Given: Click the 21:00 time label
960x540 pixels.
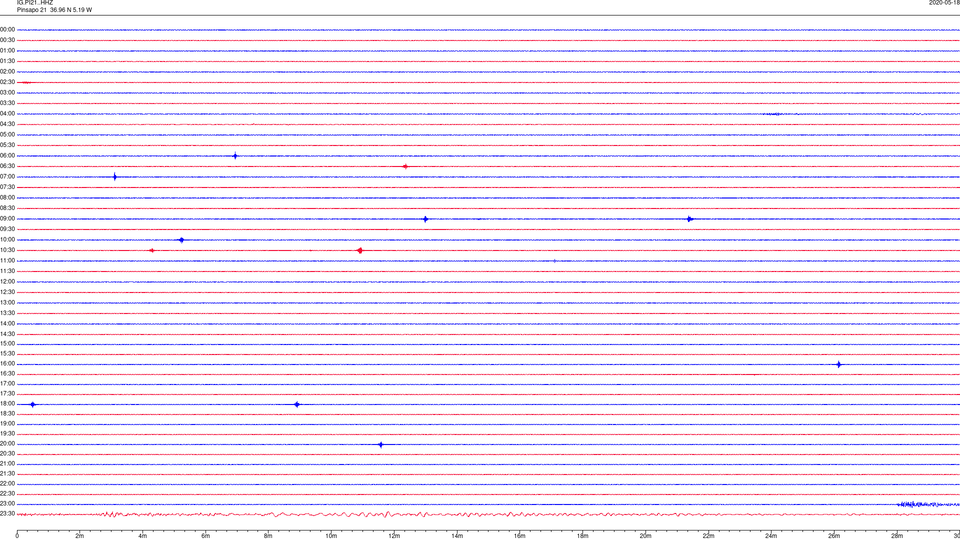Looking at the screenshot, I should coord(7,463).
